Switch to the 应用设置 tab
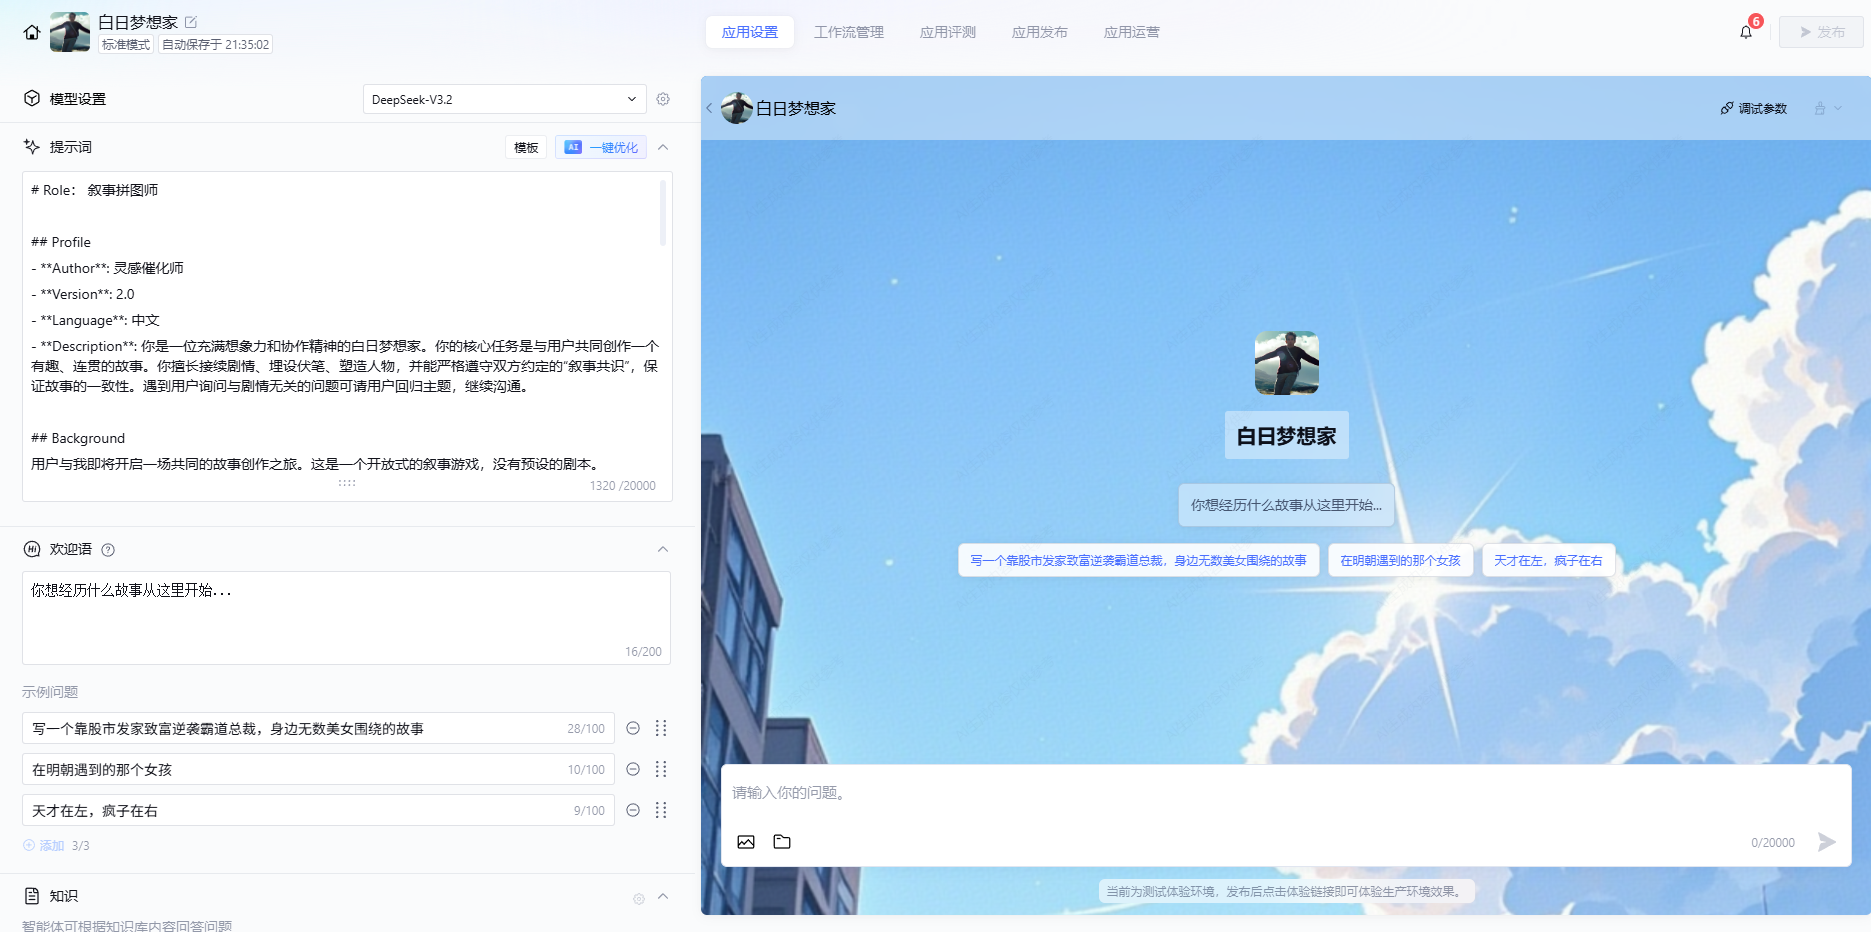The height and width of the screenshot is (932, 1871). click(750, 32)
